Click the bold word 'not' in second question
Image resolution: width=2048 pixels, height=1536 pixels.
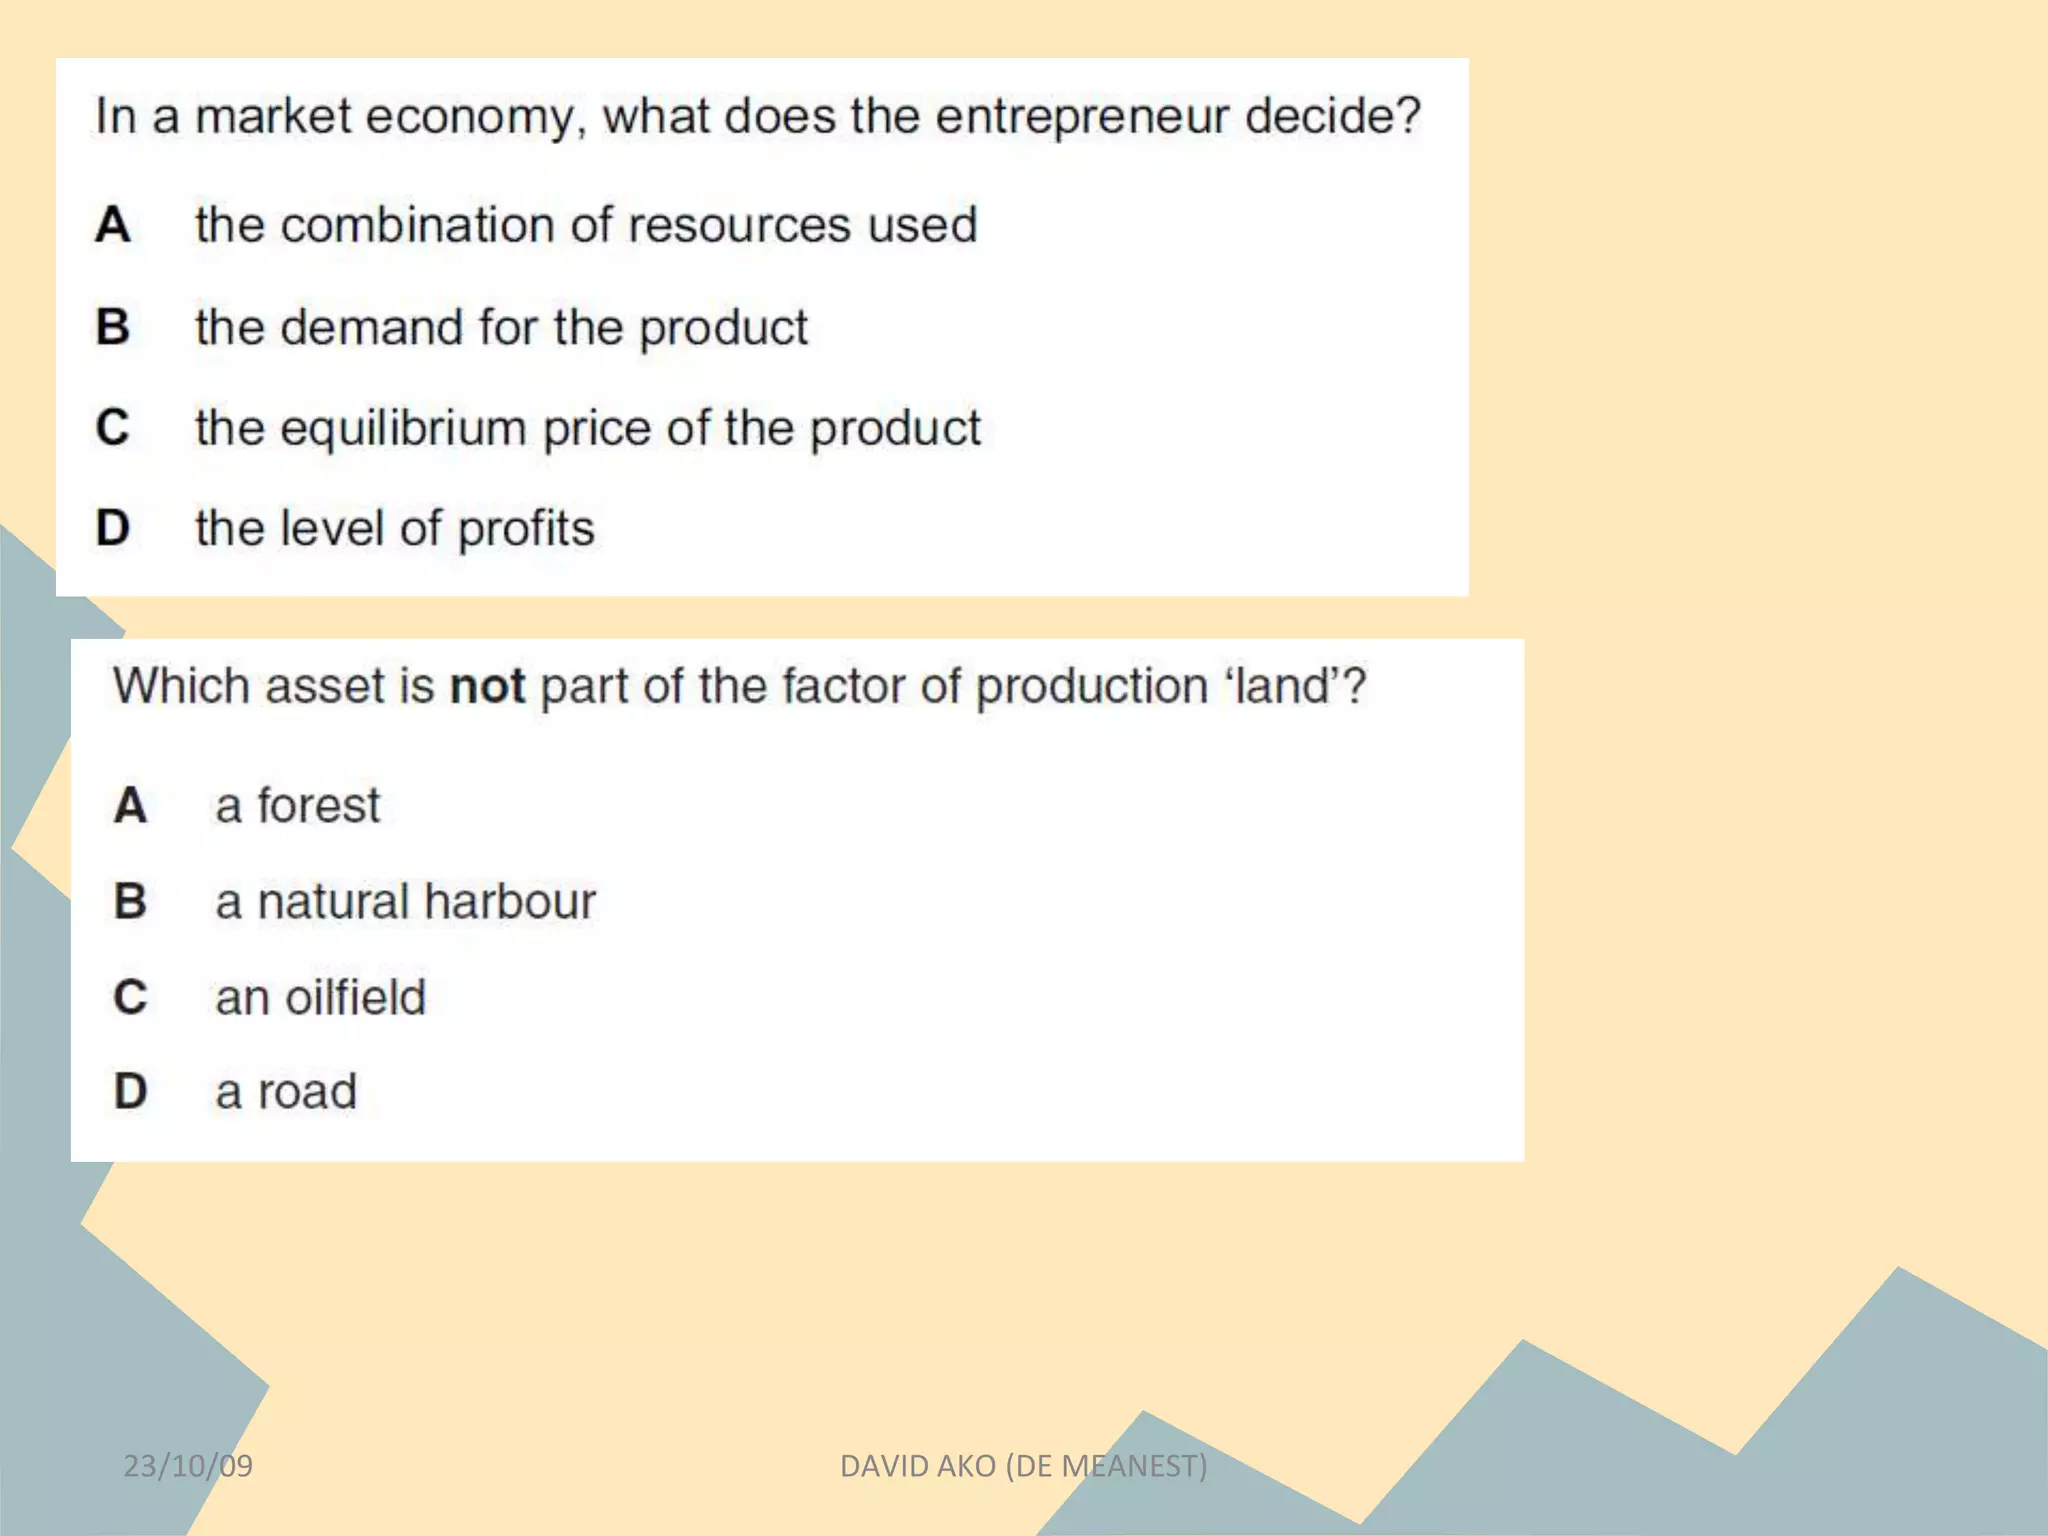(x=487, y=687)
